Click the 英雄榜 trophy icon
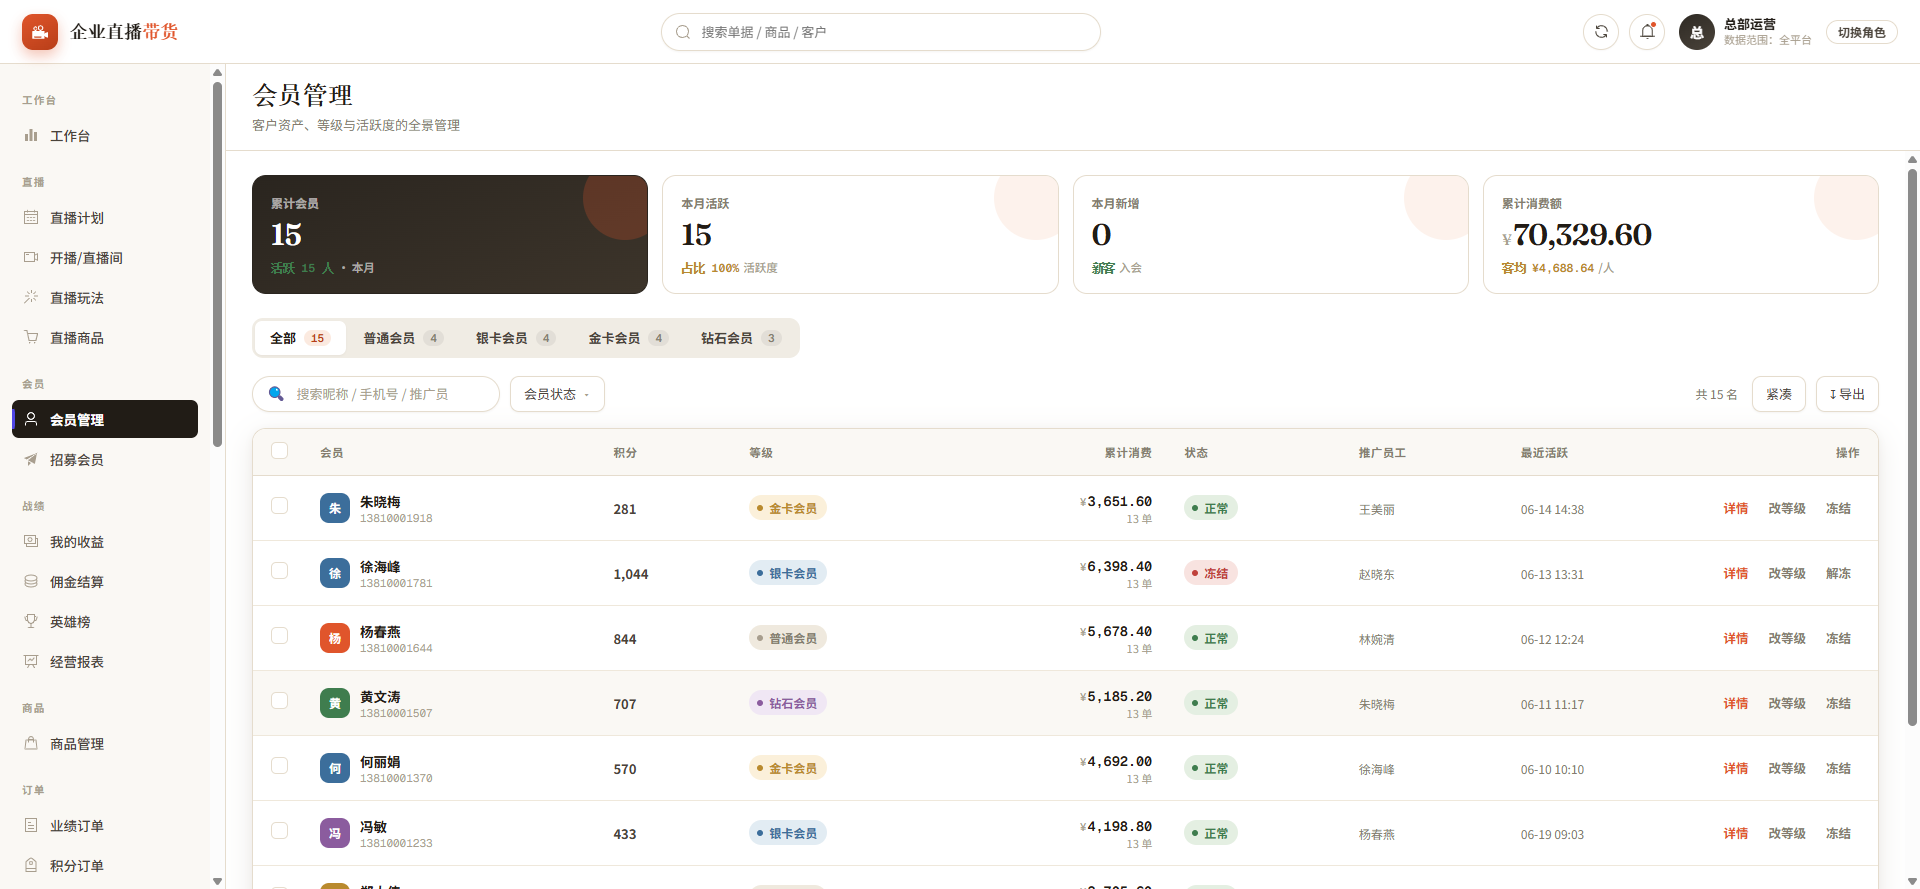Image resolution: width=1920 pixels, height=889 pixels. point(31,622)
